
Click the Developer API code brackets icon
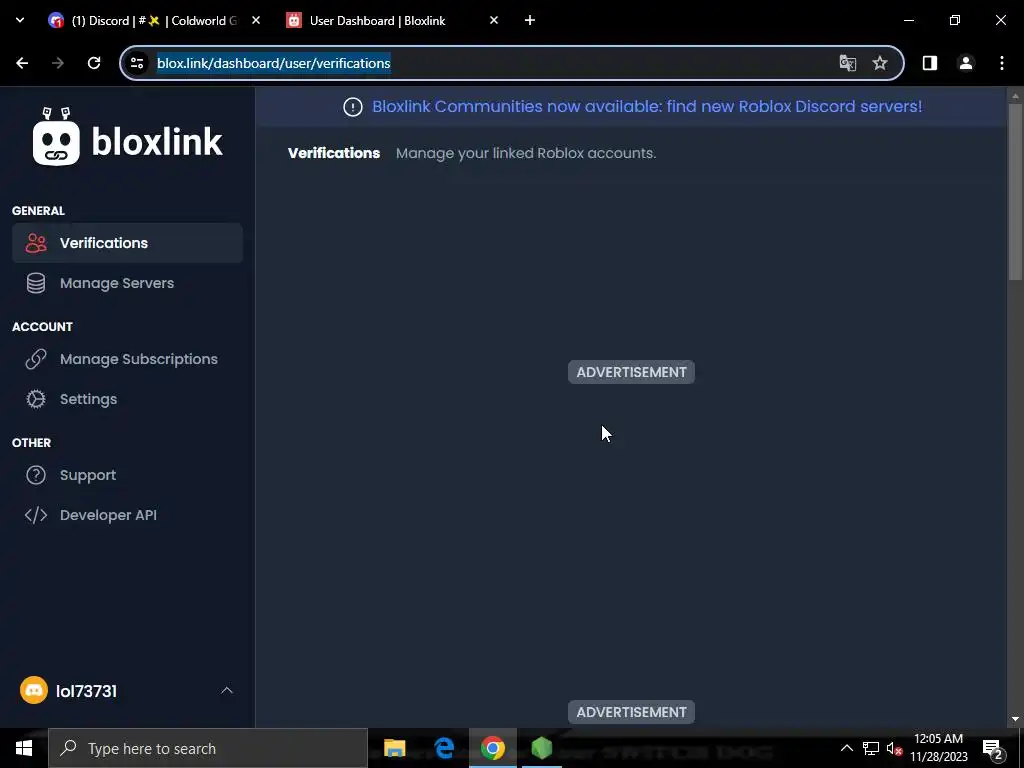36,515
